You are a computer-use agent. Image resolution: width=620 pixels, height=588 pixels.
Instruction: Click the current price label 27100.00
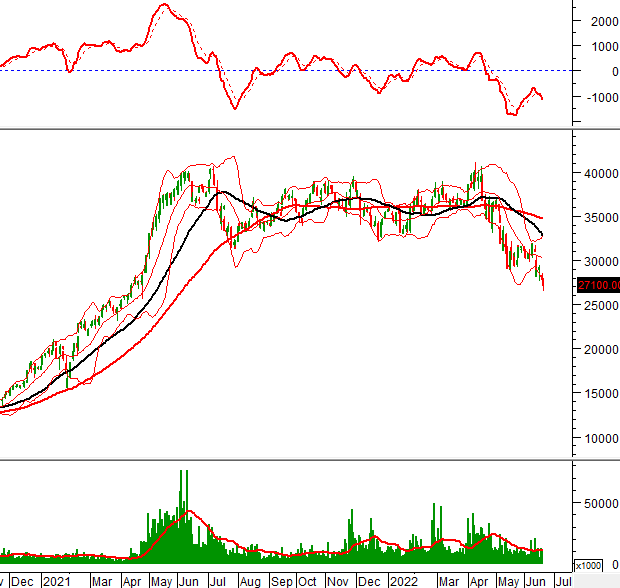(x=598, y=285)
